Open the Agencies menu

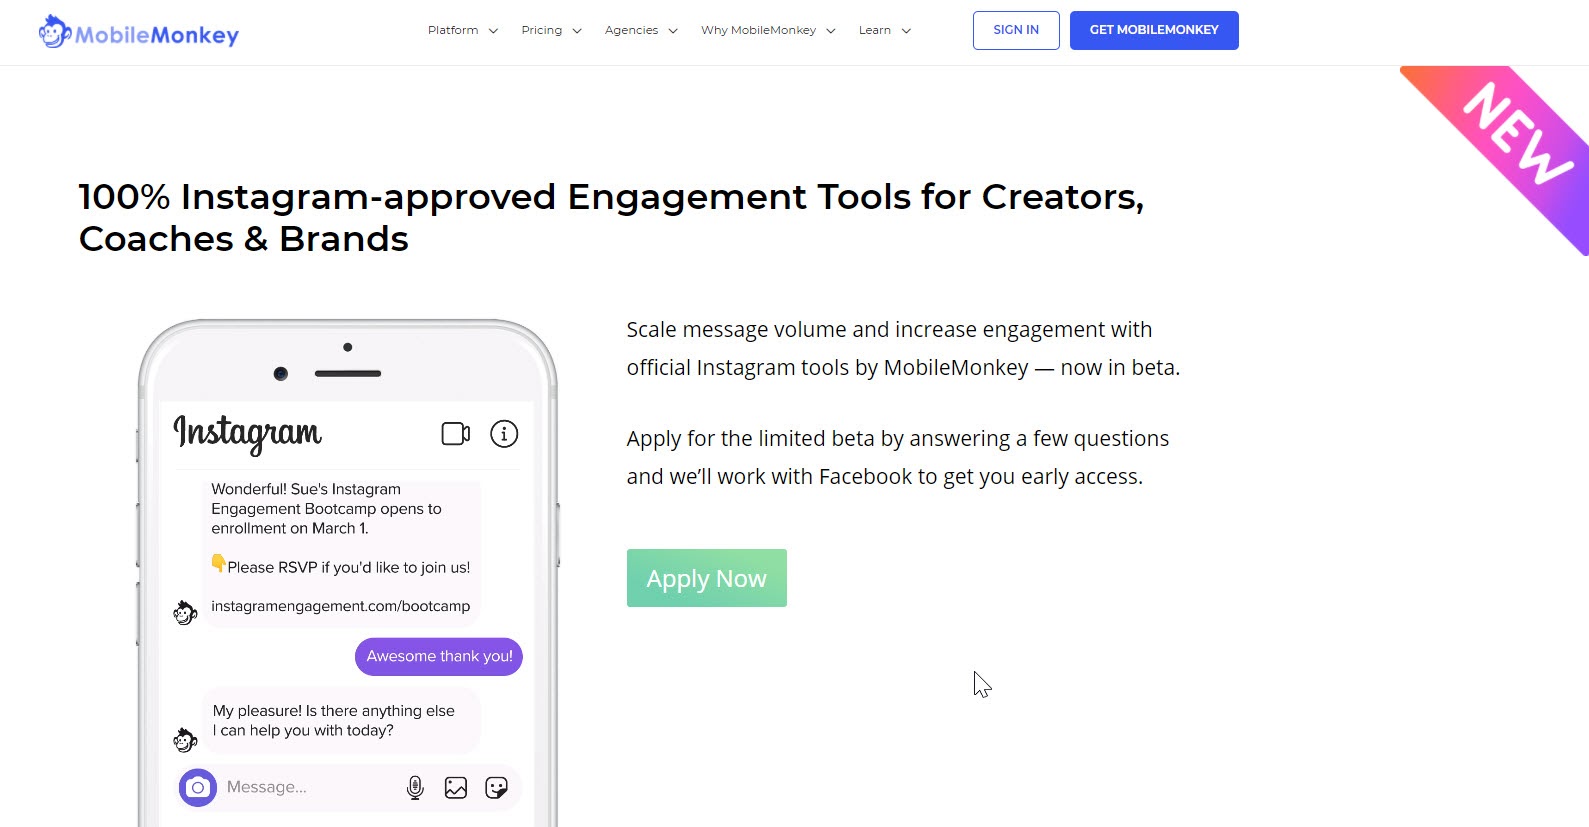tap(631, 30)
